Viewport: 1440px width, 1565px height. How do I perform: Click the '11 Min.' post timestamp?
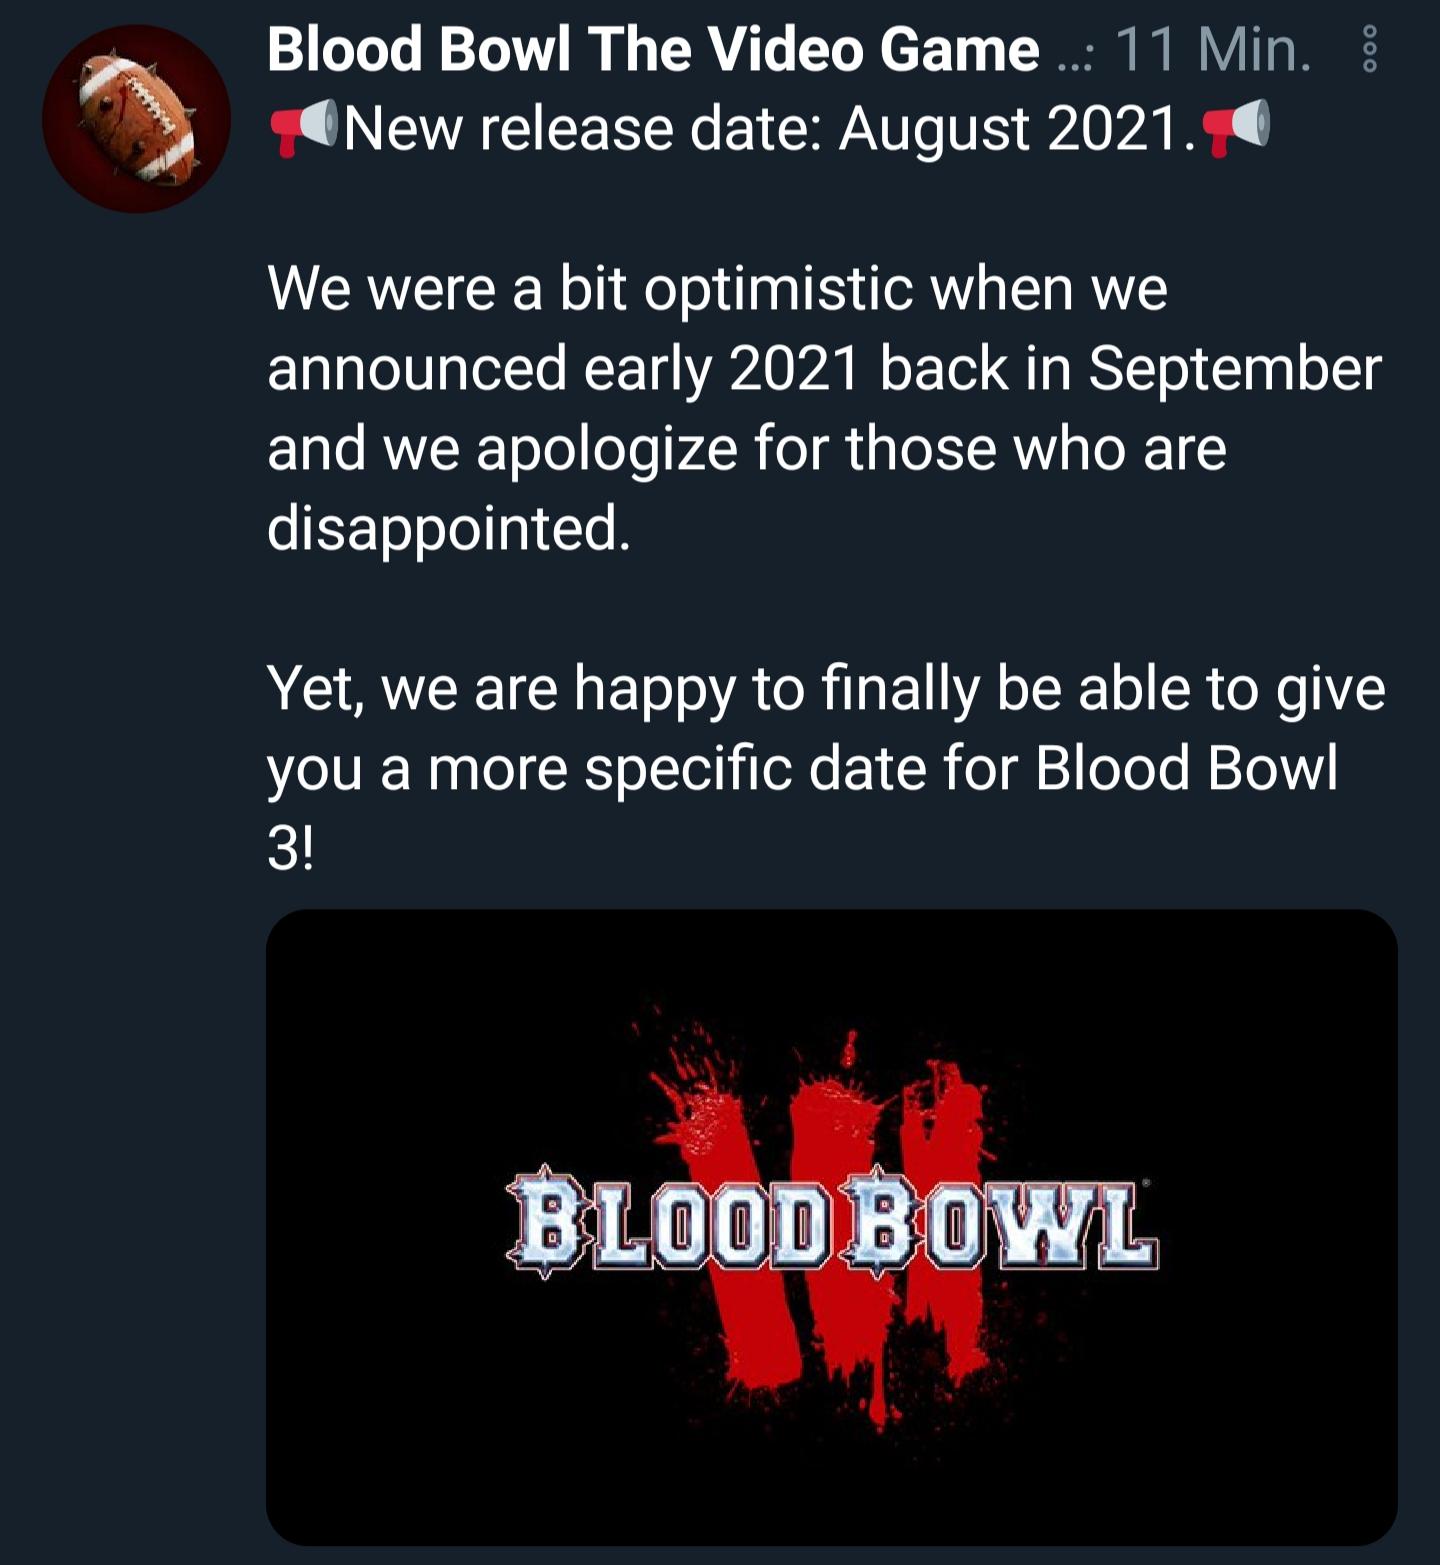[1212, 49]
